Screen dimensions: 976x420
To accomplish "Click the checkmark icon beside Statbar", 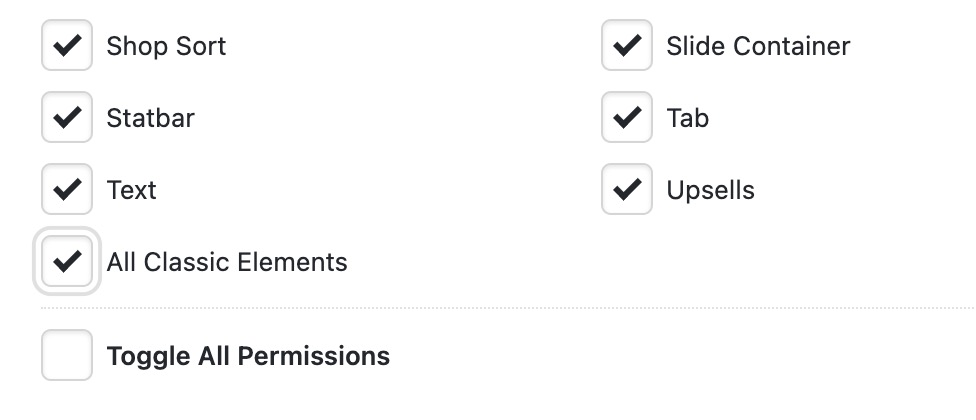I will pos(67,118).
